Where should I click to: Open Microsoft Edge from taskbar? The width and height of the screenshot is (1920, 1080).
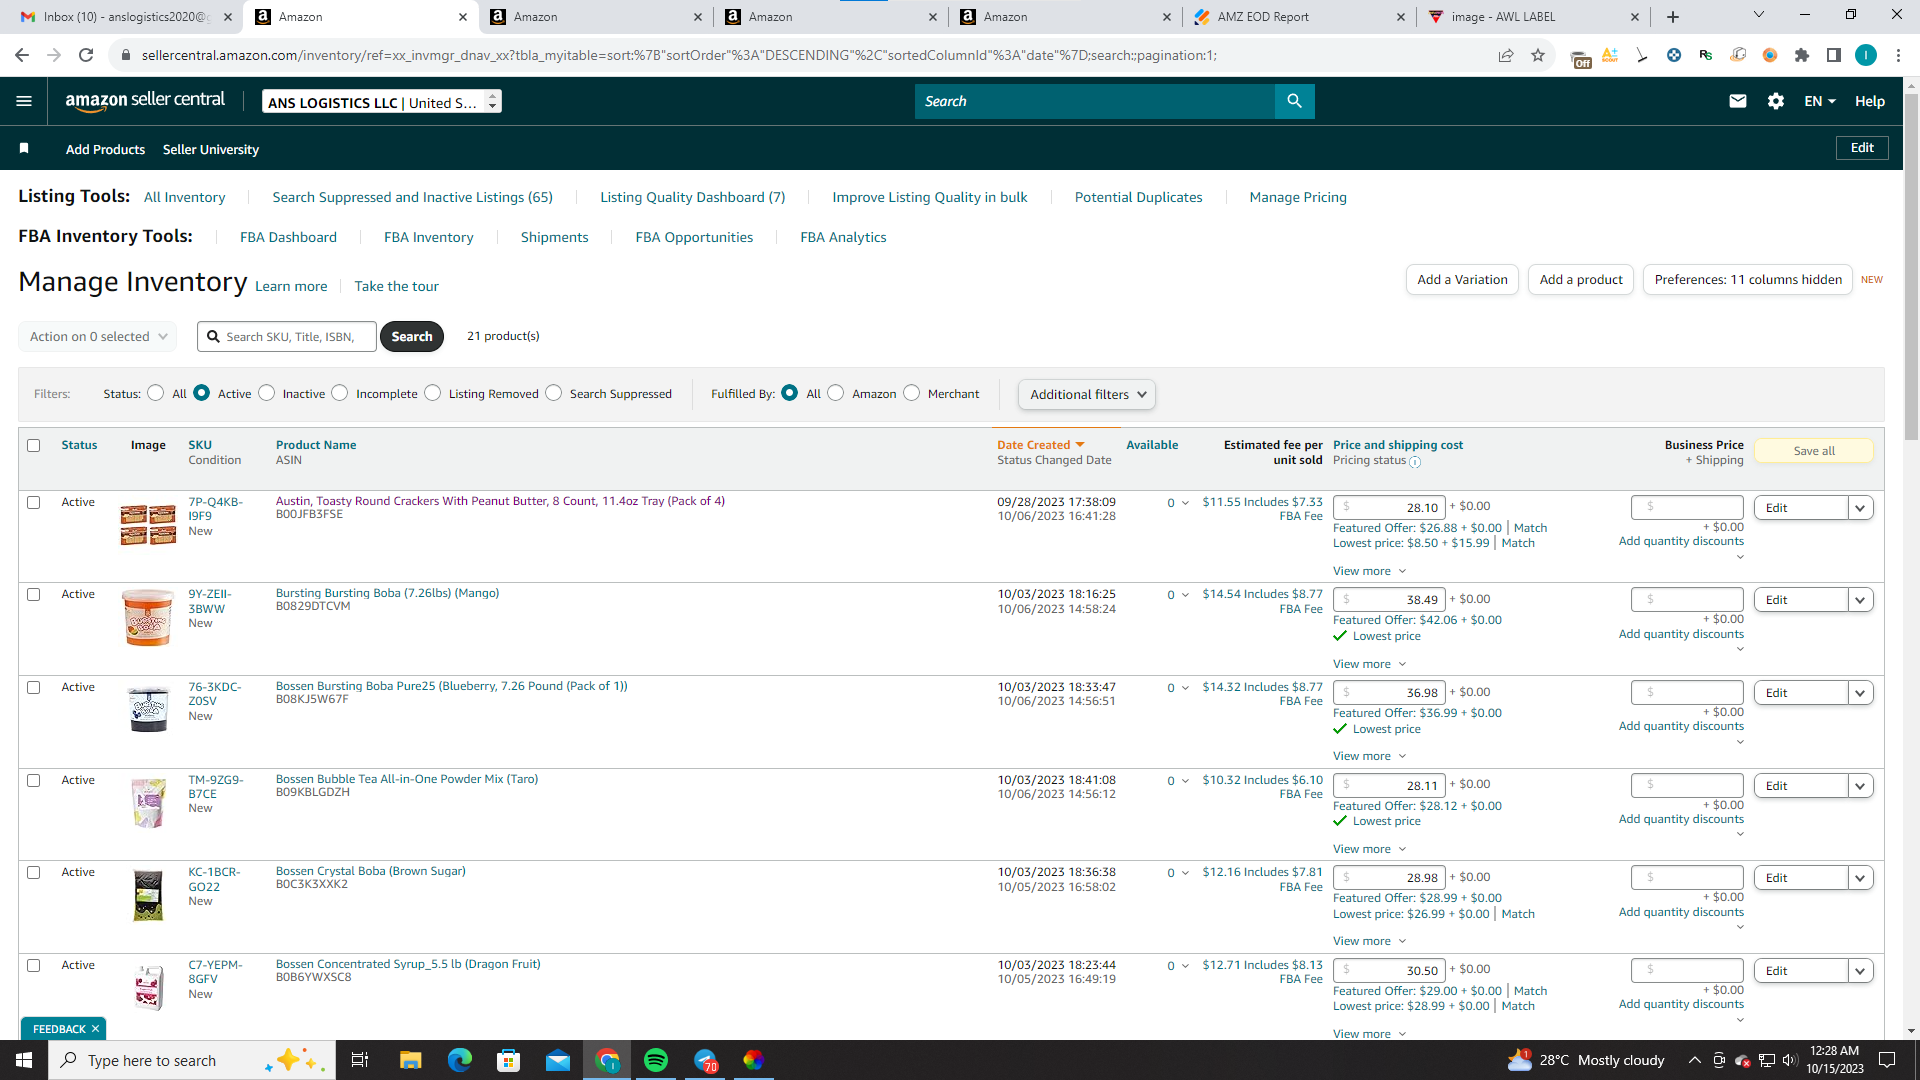[460, 1060]
